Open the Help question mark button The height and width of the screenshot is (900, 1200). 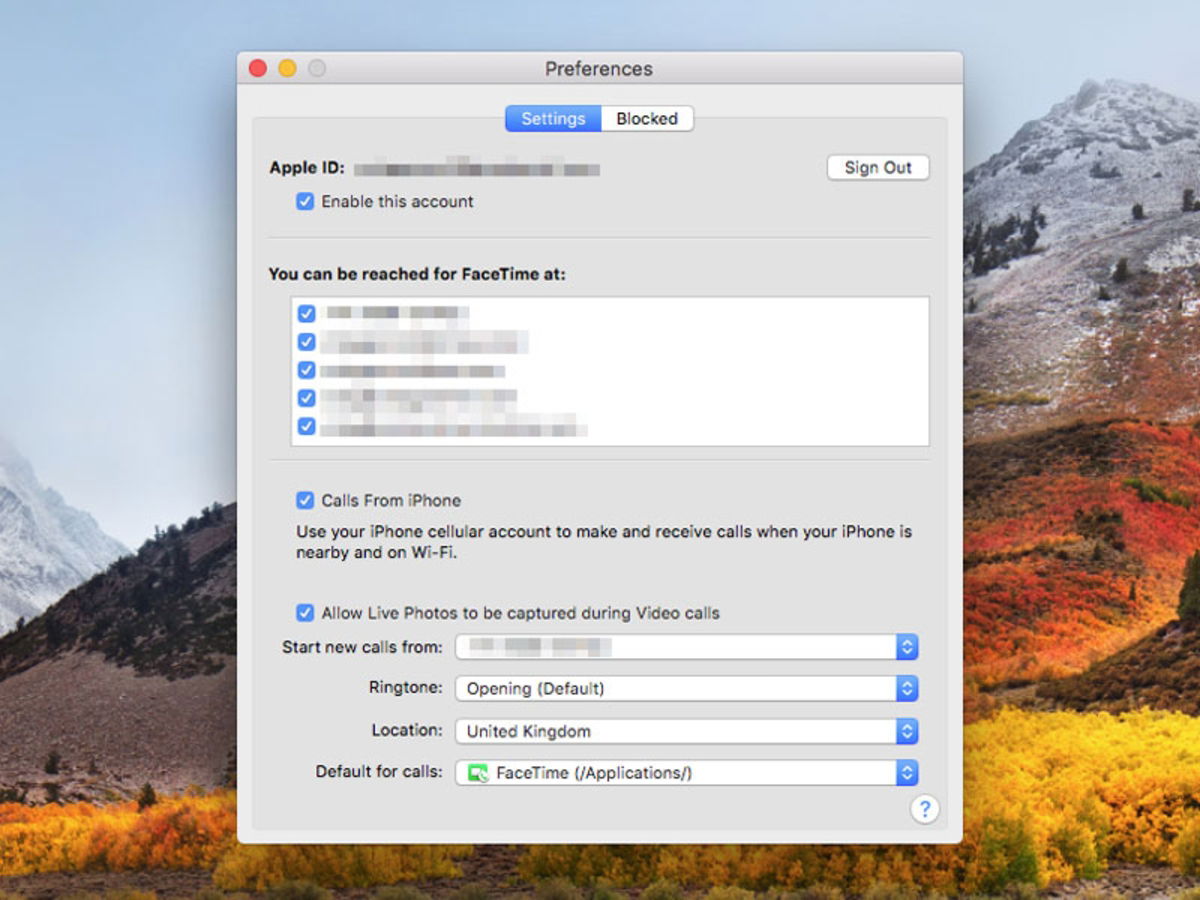tap(925, 809)
